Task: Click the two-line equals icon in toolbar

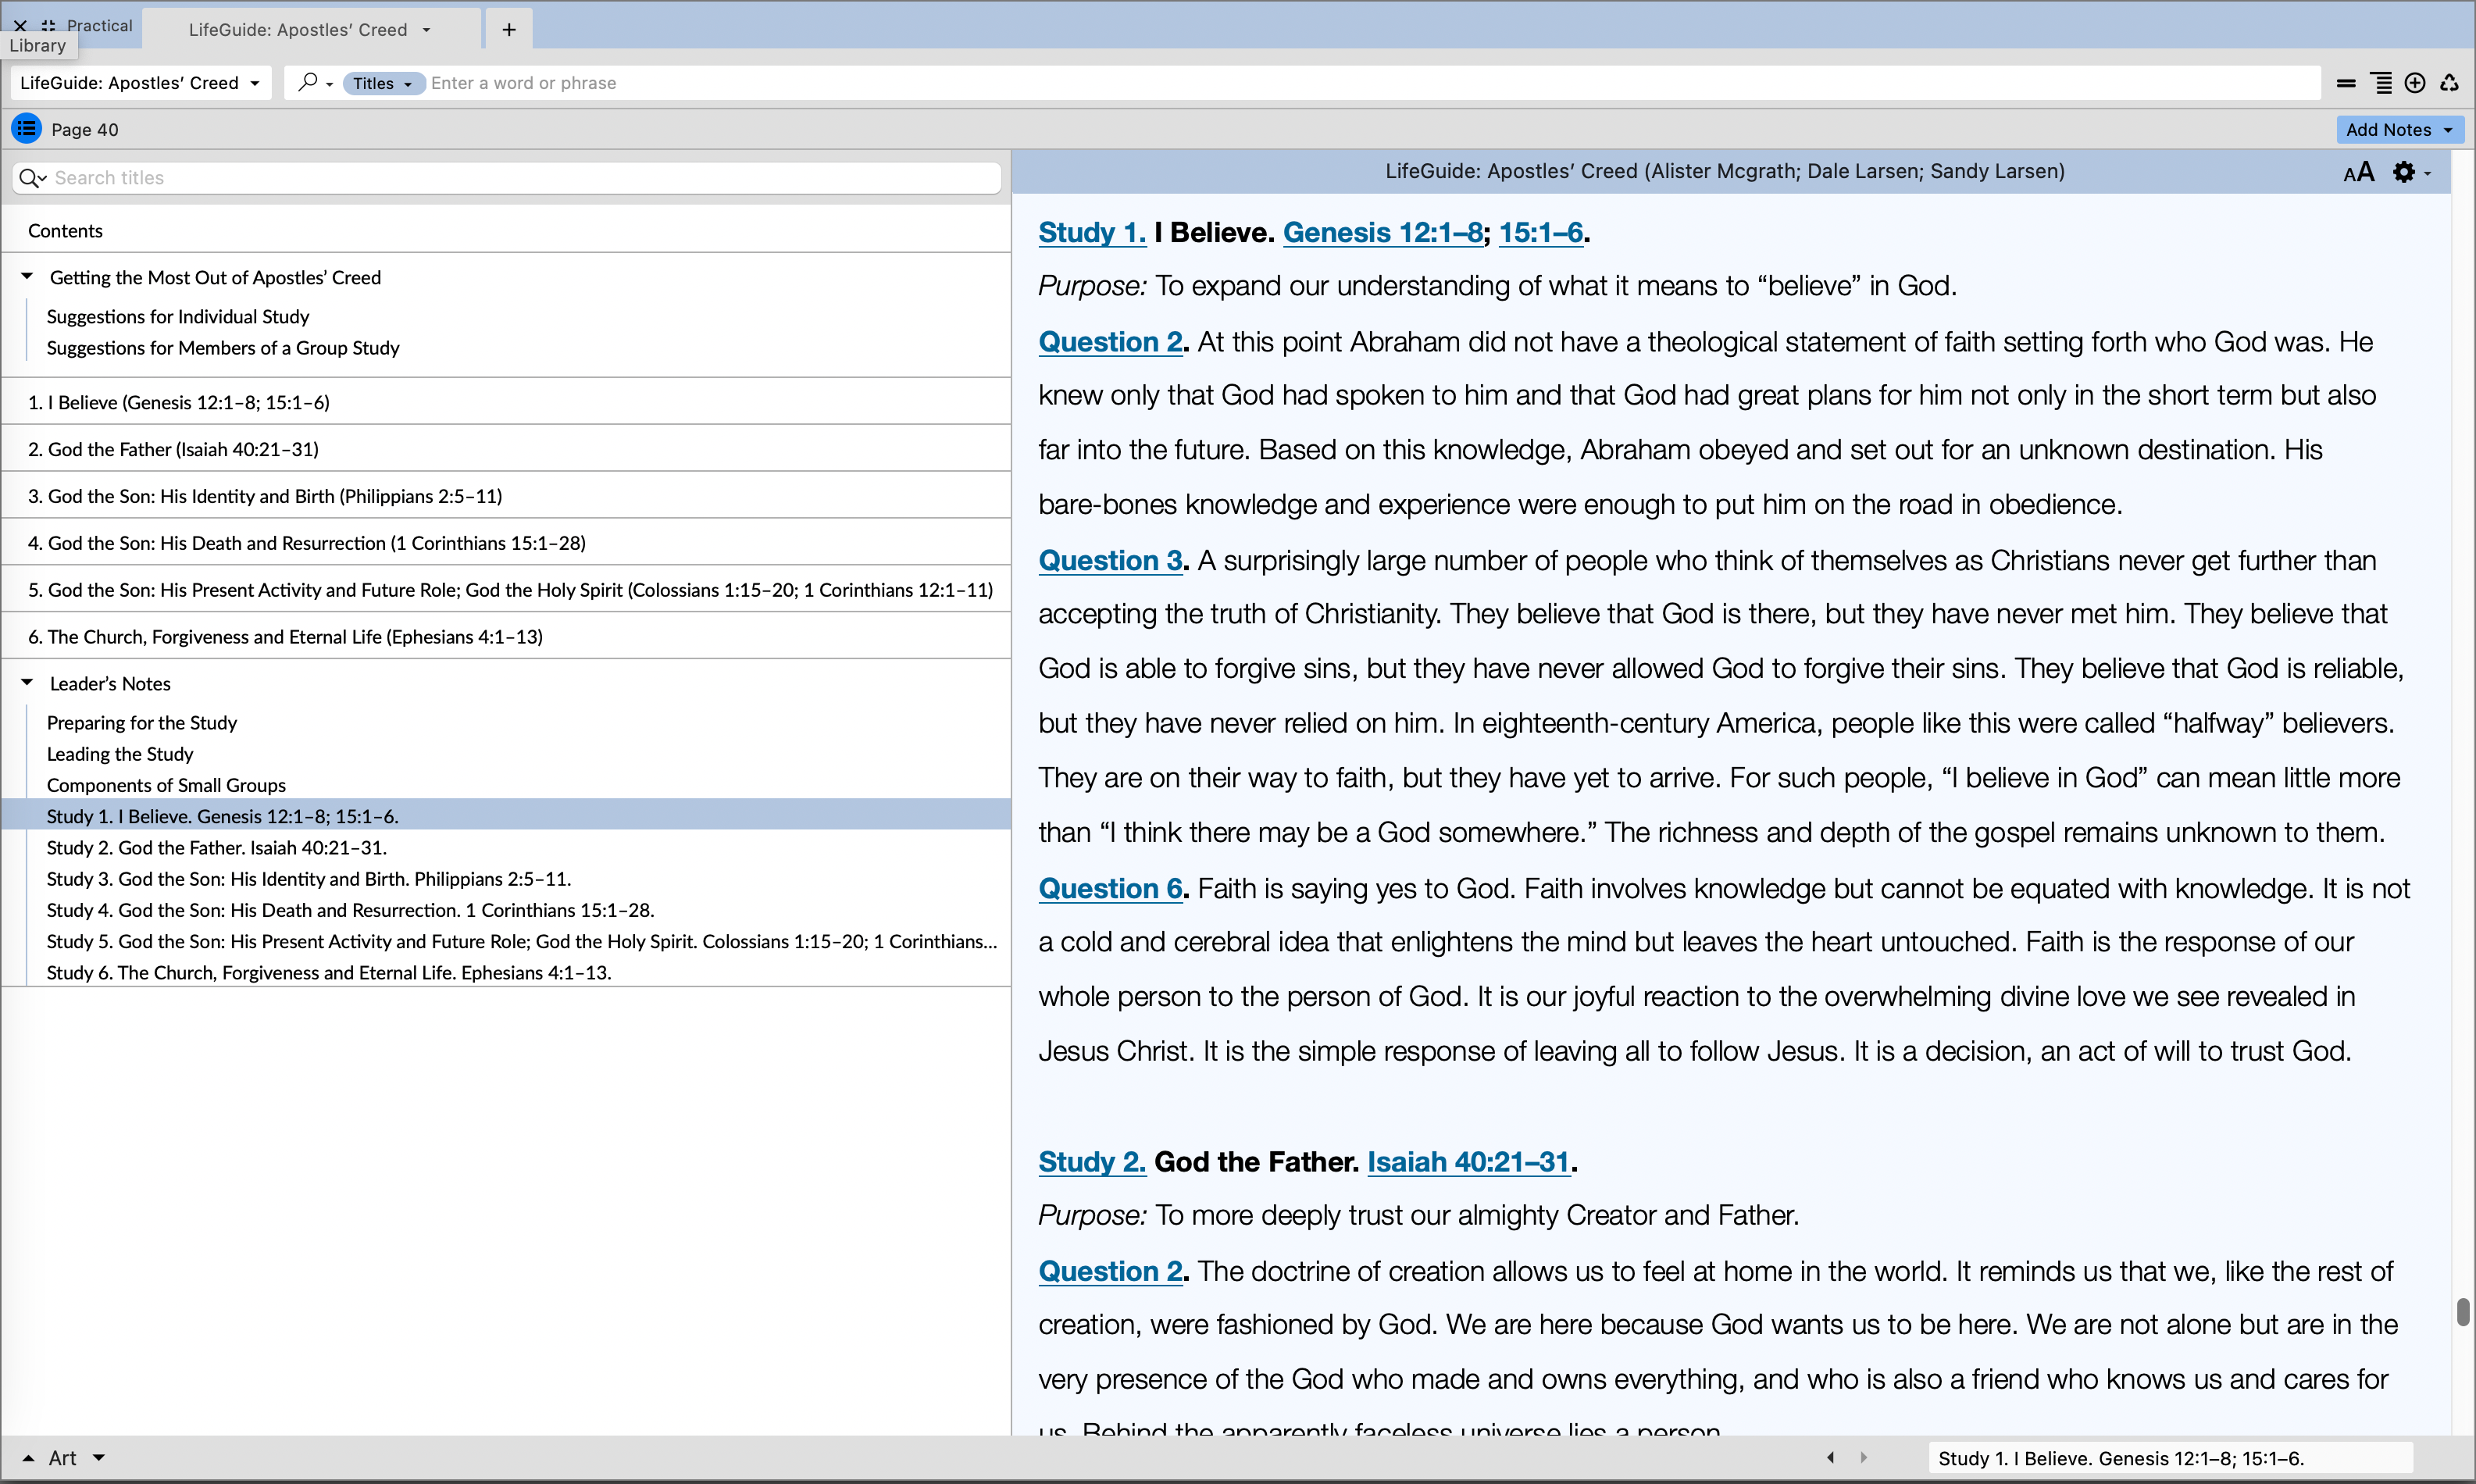Action: pos(2346,83)
